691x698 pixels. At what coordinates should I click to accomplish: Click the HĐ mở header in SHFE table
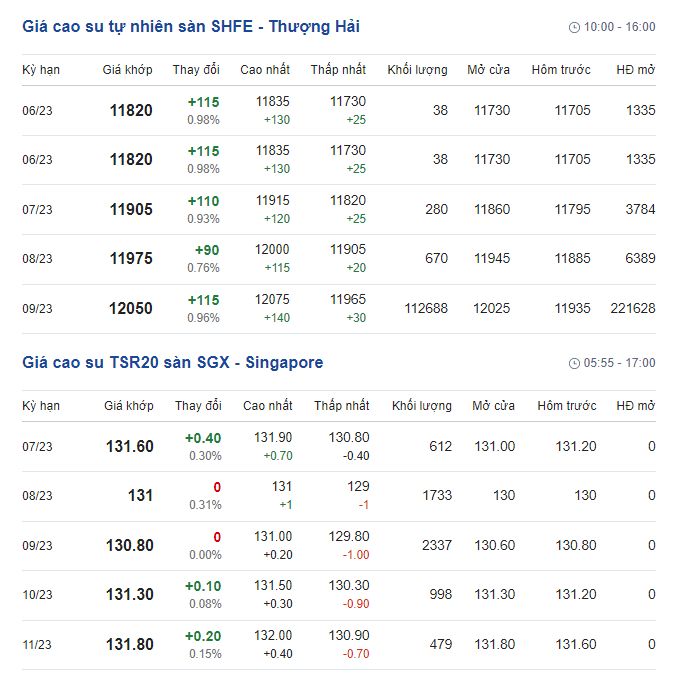pos(635,70)
